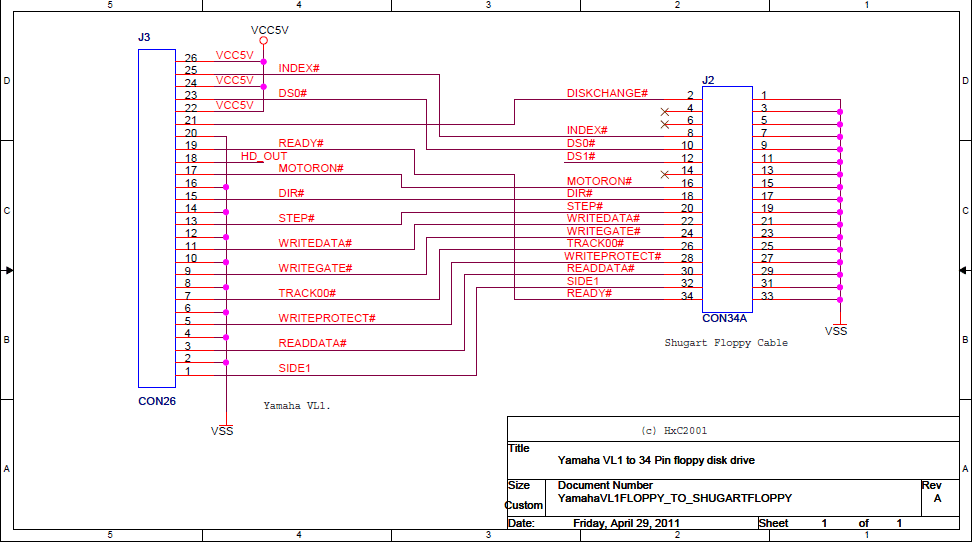Click READDATA# label beside J3 pin 3
The image size is (973, 543).
click(312, 343)
